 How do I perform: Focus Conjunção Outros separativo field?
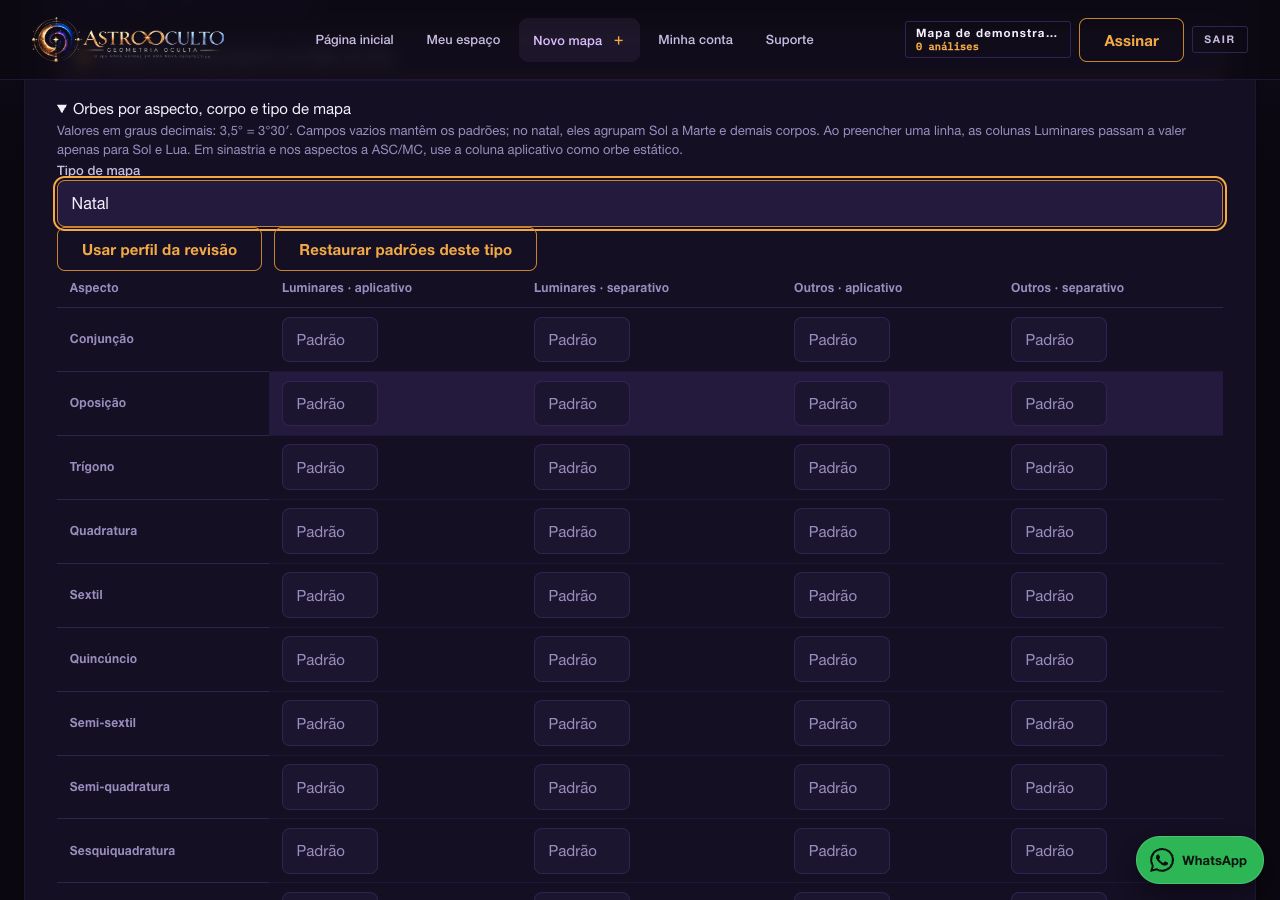[x=1059, y=340]
